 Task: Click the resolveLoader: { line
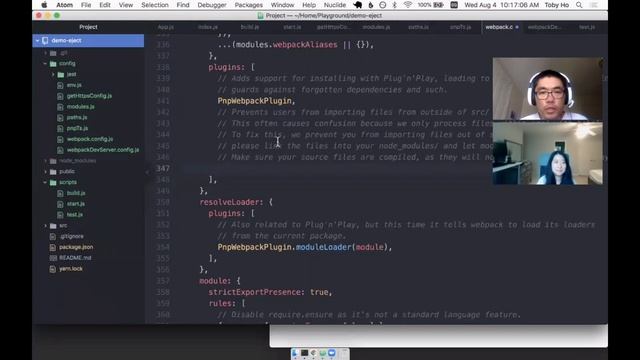coord(236,202)
